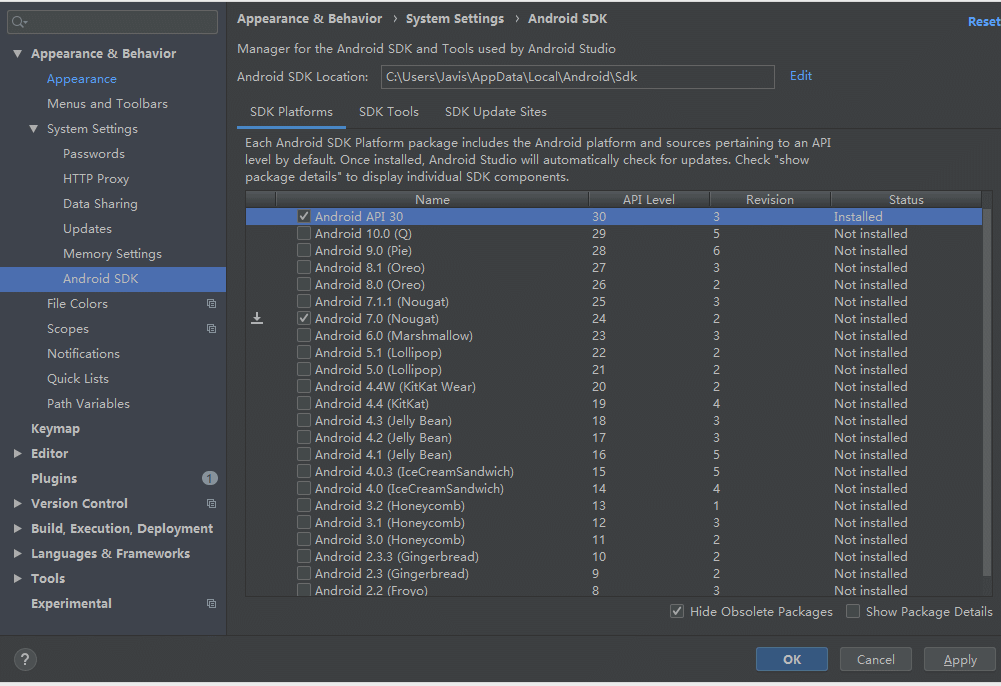Click the Edit link for SDK location
This screenshot has width=1001, height=686.
[x=801, y=76]
